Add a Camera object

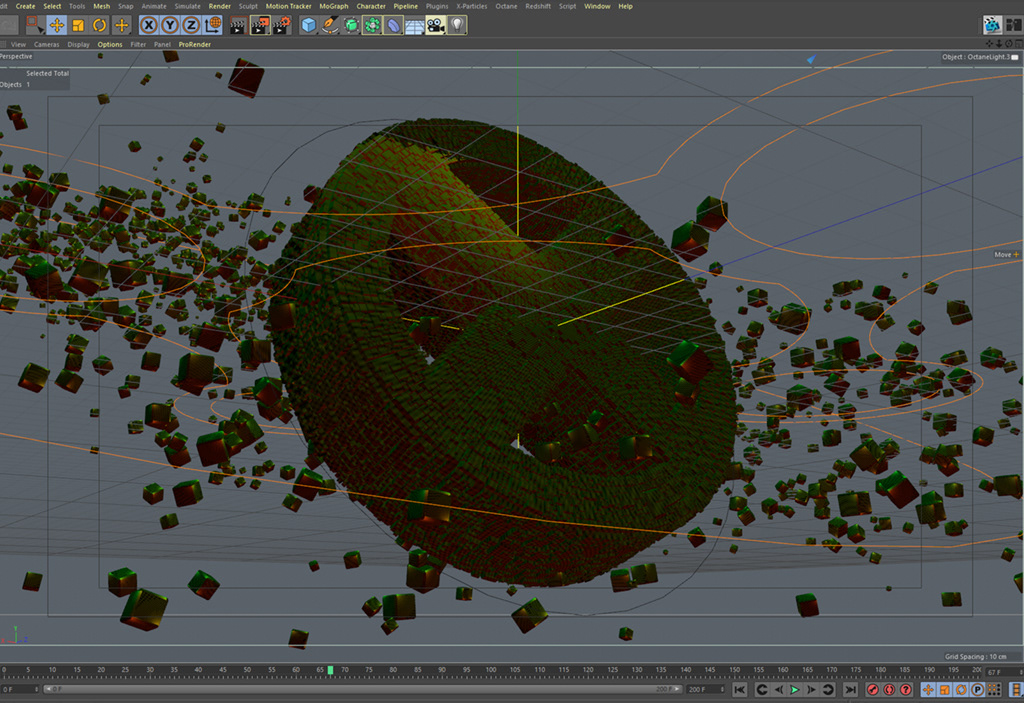click(x=436, y=25)
